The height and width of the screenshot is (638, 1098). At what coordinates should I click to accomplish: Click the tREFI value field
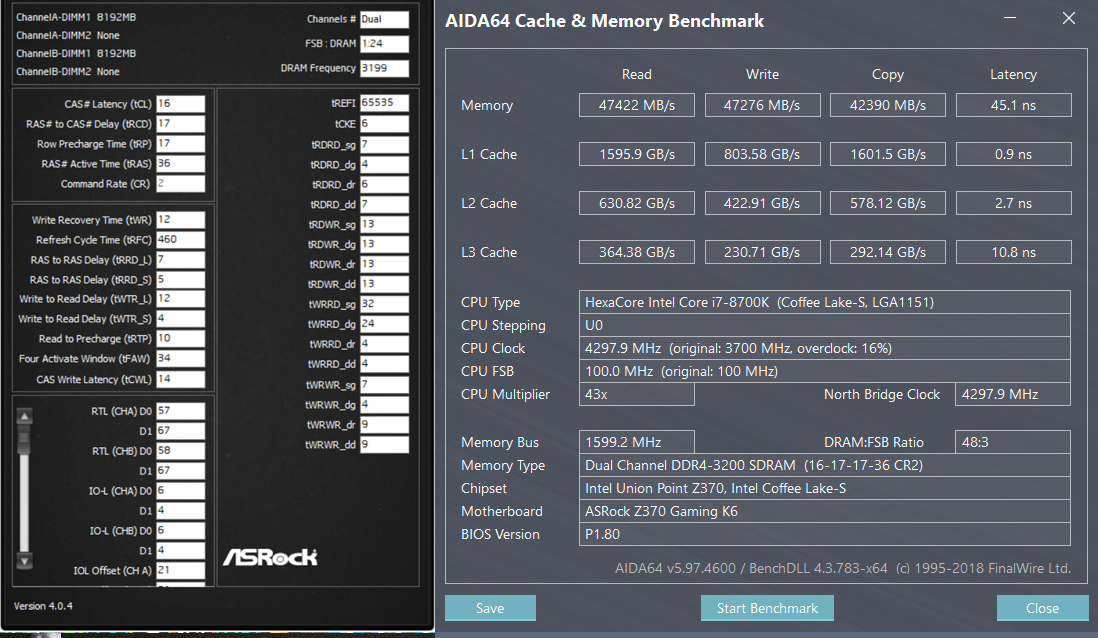(x=384, y=103)
